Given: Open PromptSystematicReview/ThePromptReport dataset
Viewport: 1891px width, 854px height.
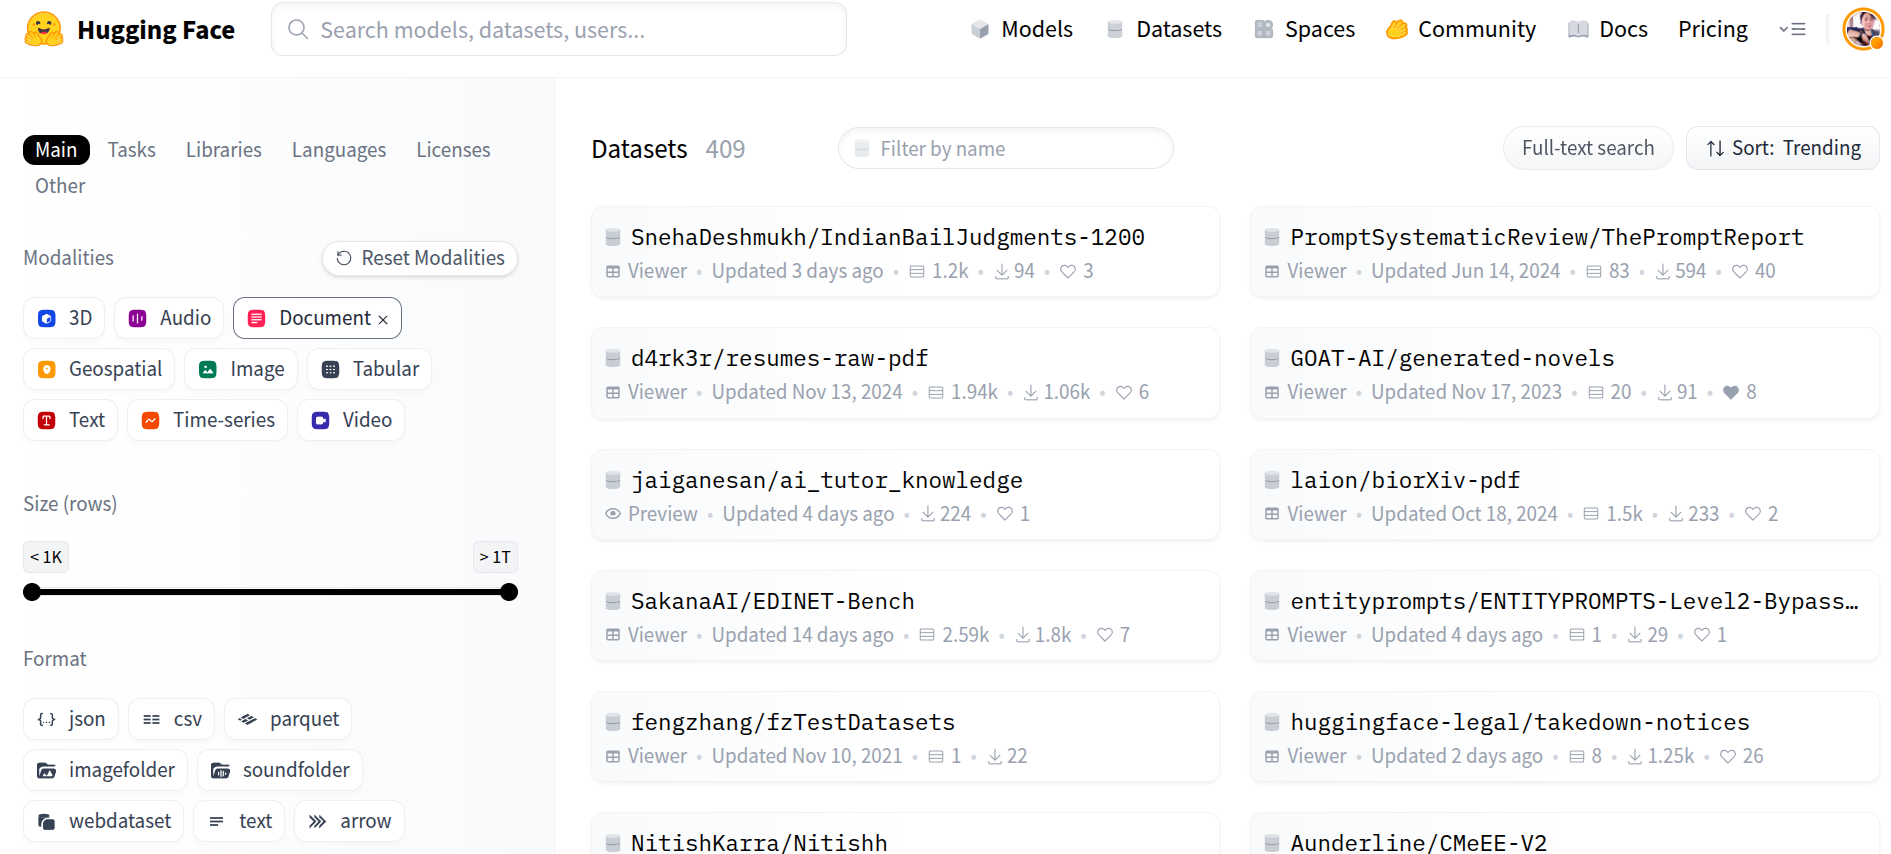Looking at the screenshot, I should (x=1564, y=252).
